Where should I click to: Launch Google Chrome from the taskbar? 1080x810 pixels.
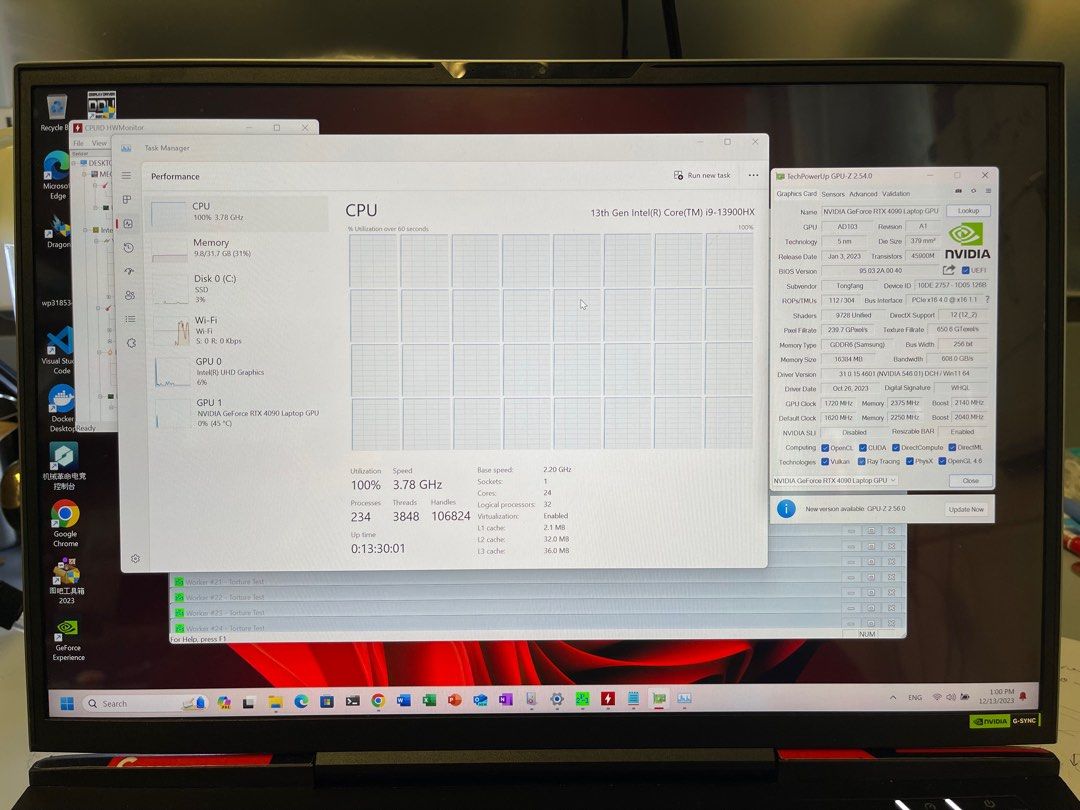tap(377, 703)
